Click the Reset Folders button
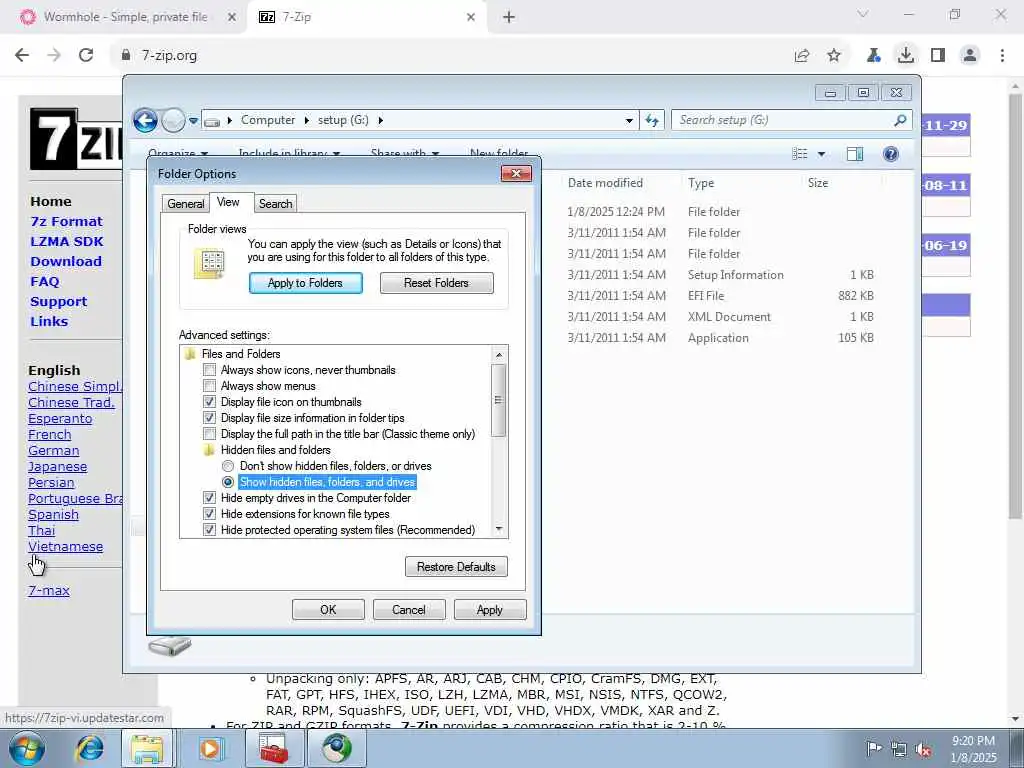This screenshot has height=768, width=1024. [436, 283]
